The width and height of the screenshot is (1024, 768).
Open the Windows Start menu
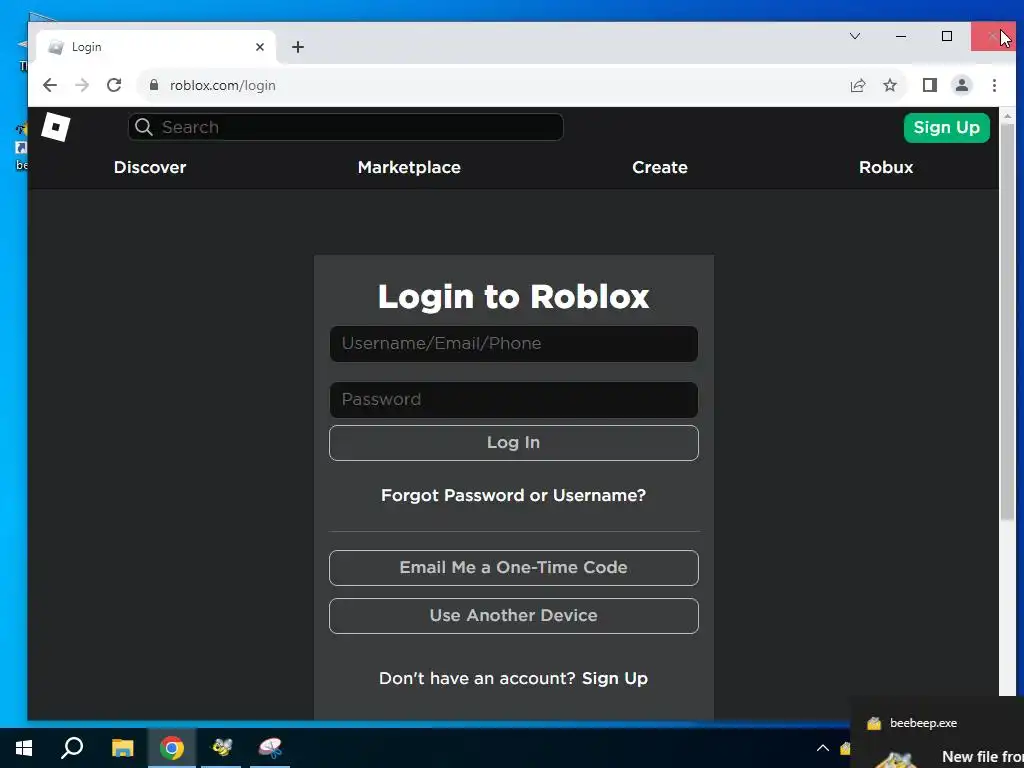tap(24, 748)
